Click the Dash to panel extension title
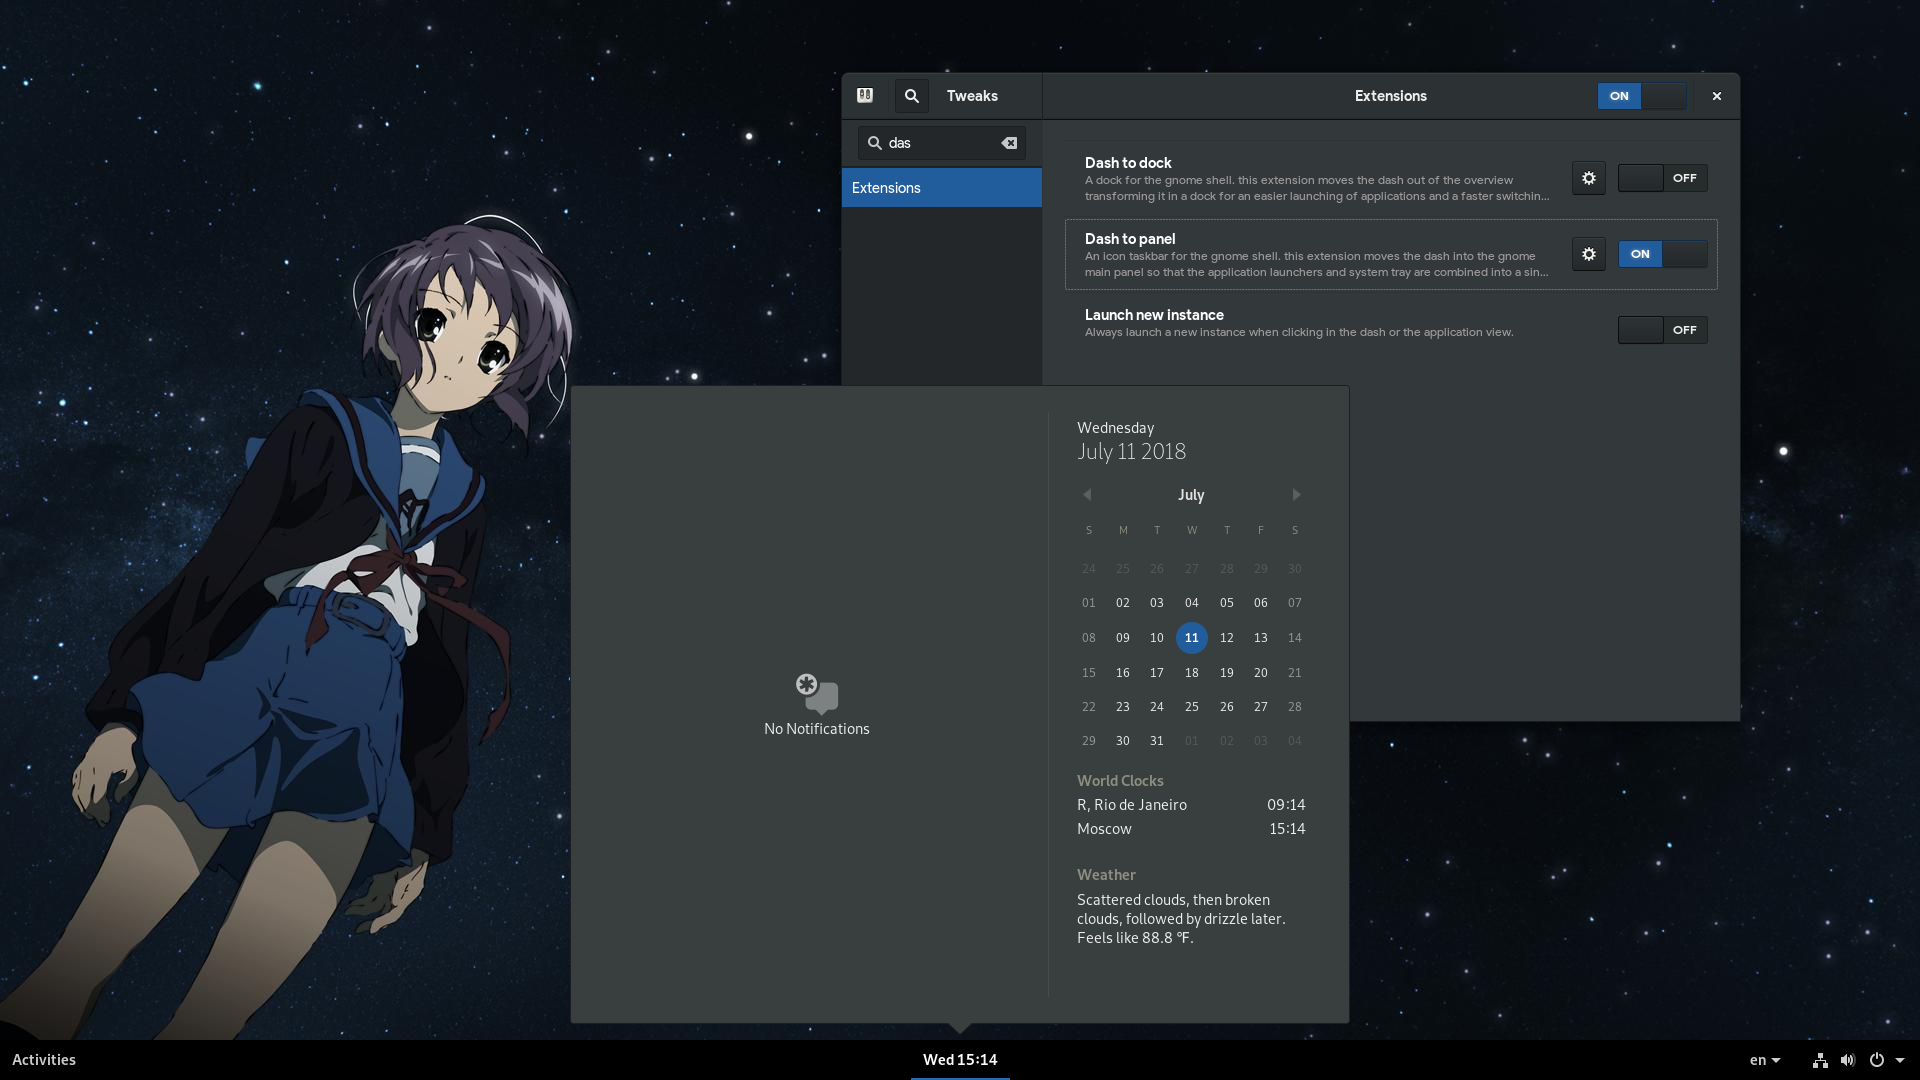The height and width of the screenshot is (1080, 1920). [1130, 239]
